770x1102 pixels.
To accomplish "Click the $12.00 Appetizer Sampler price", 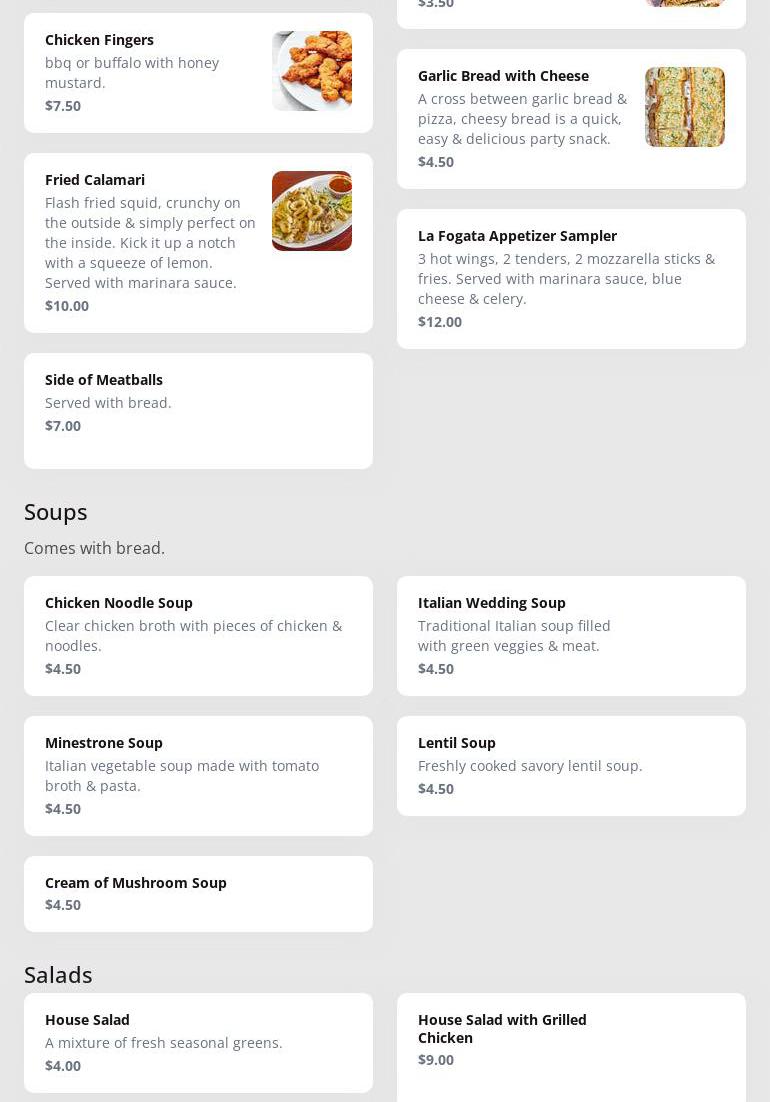I will (x=440, y=322).
